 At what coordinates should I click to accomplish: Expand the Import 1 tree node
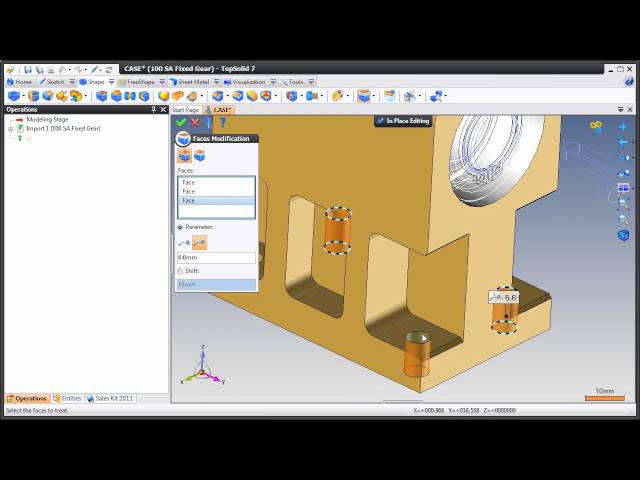tap(10, 129)
